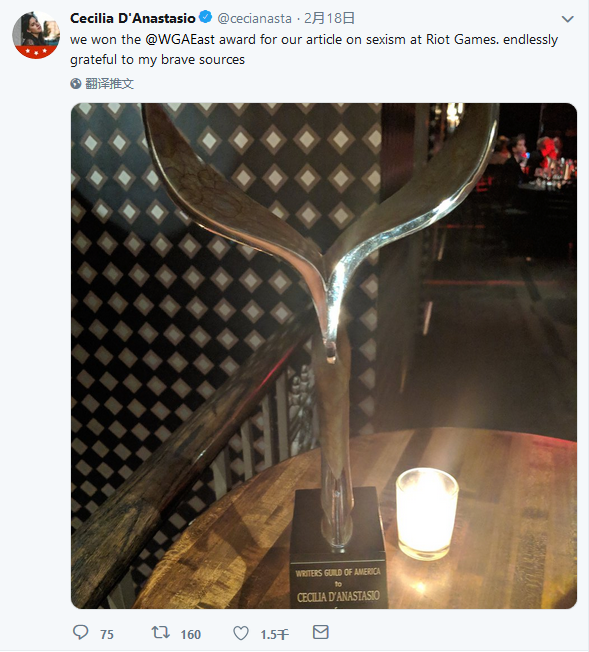Screen dimensions: 589x652
Task: Share via the envelope message icon
Action: pos(321,632)
